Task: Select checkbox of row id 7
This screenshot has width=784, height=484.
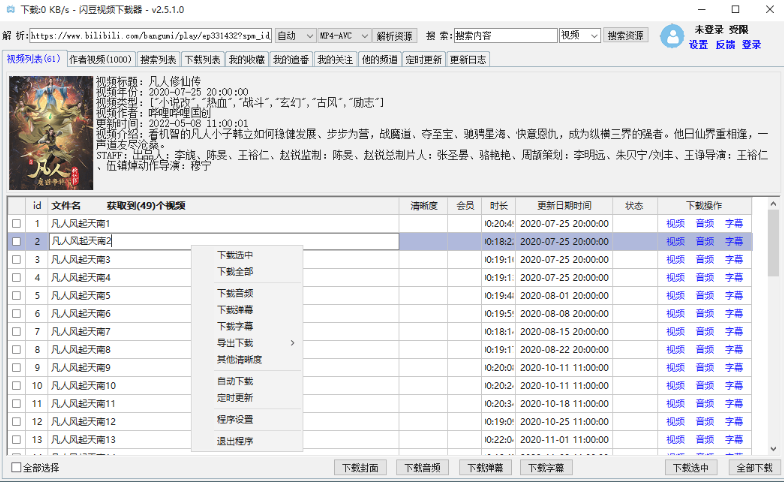Action: pyautogui.click(x=16, y=332)
